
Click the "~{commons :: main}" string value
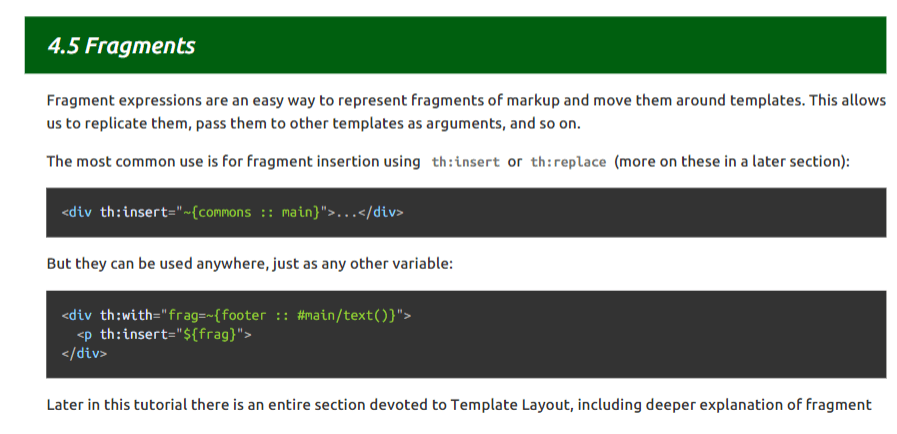pyautogui.click(x=252, y=212)
